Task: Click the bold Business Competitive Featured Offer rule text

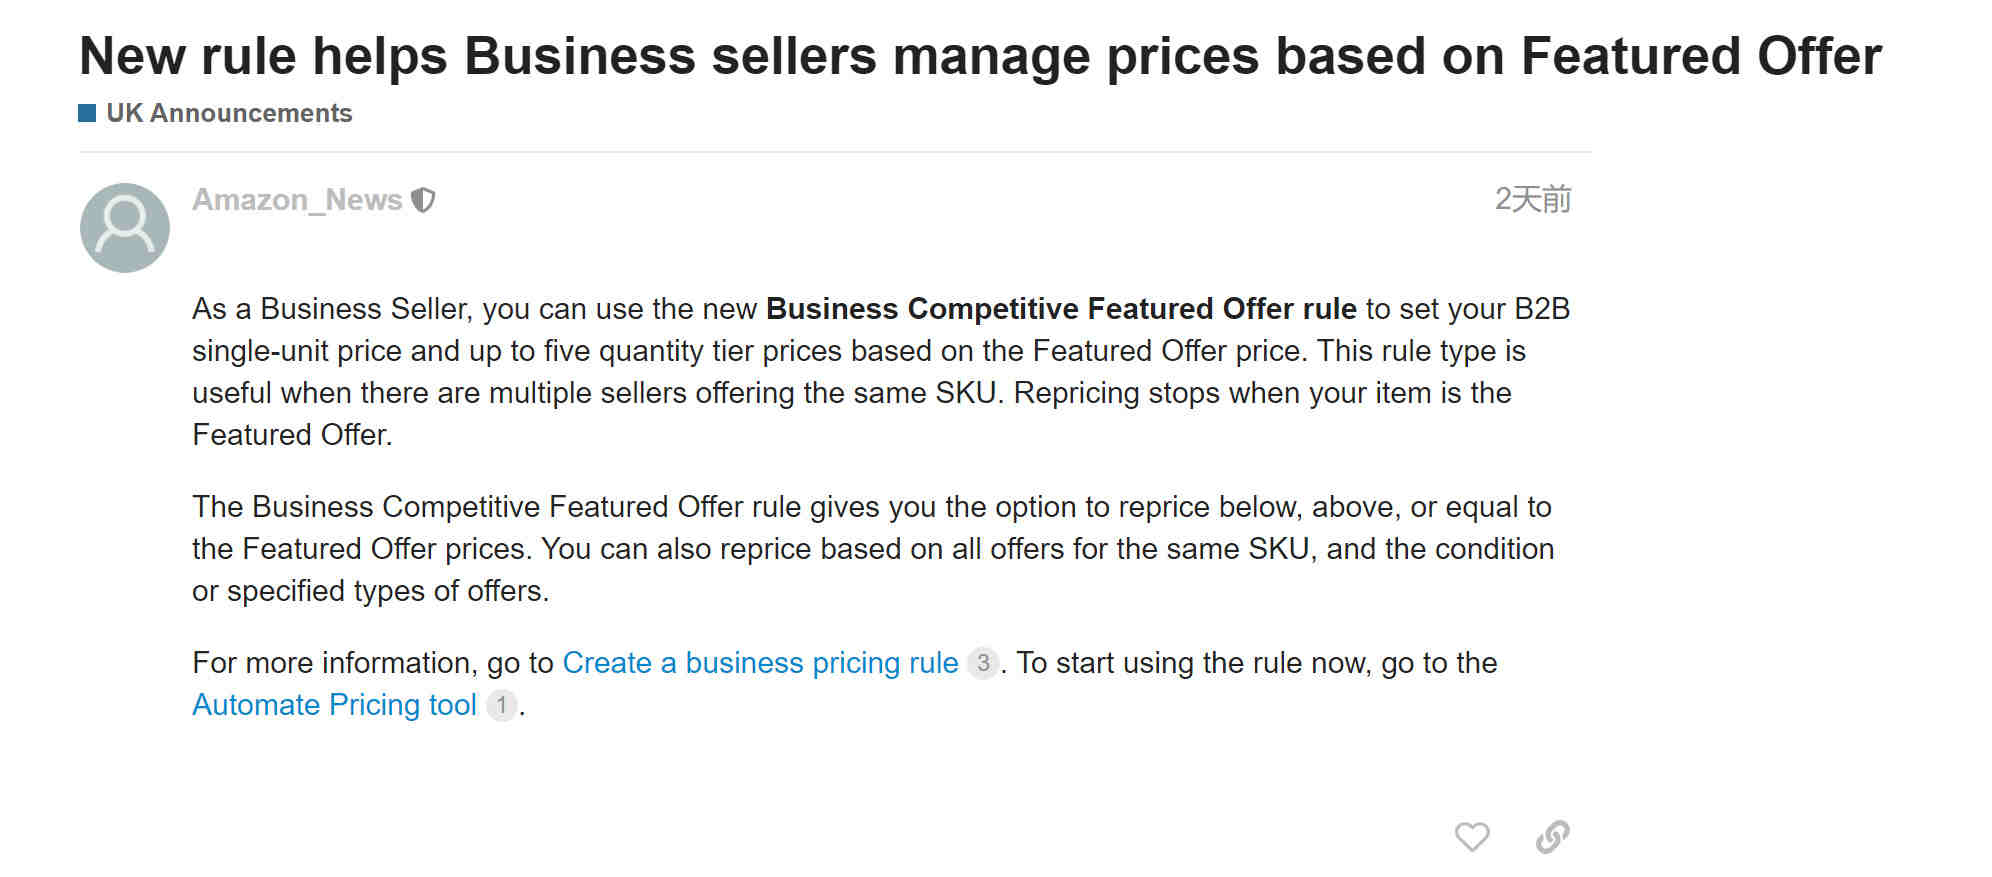Action: [1061, 309]
